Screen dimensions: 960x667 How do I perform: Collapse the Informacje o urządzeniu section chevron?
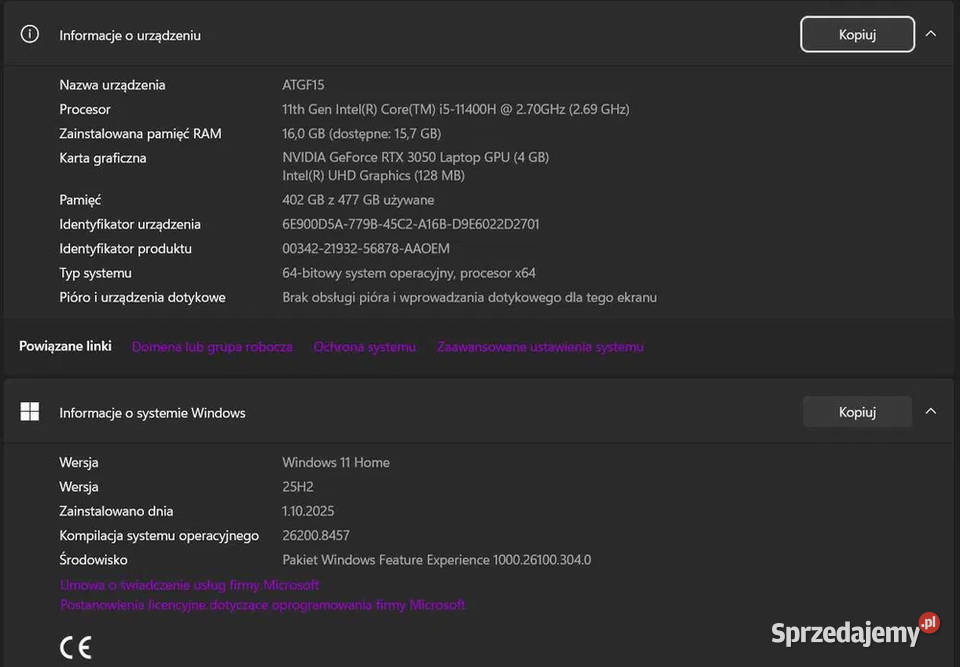coord(931,34)
